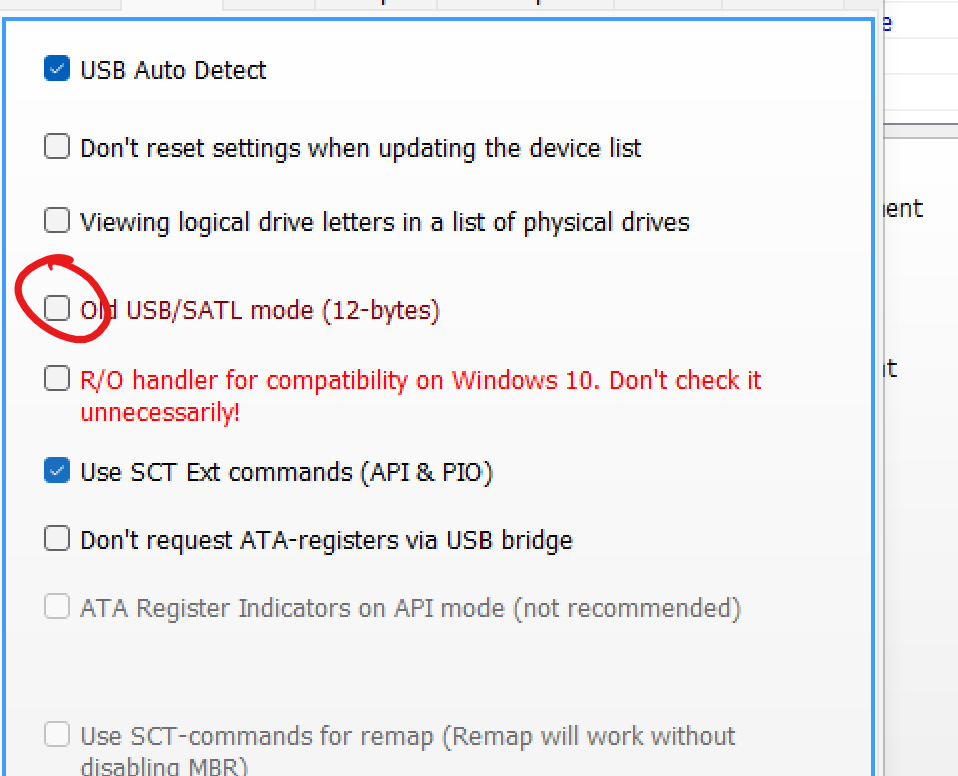Click the Don't request ATA-registers label text

326,541
